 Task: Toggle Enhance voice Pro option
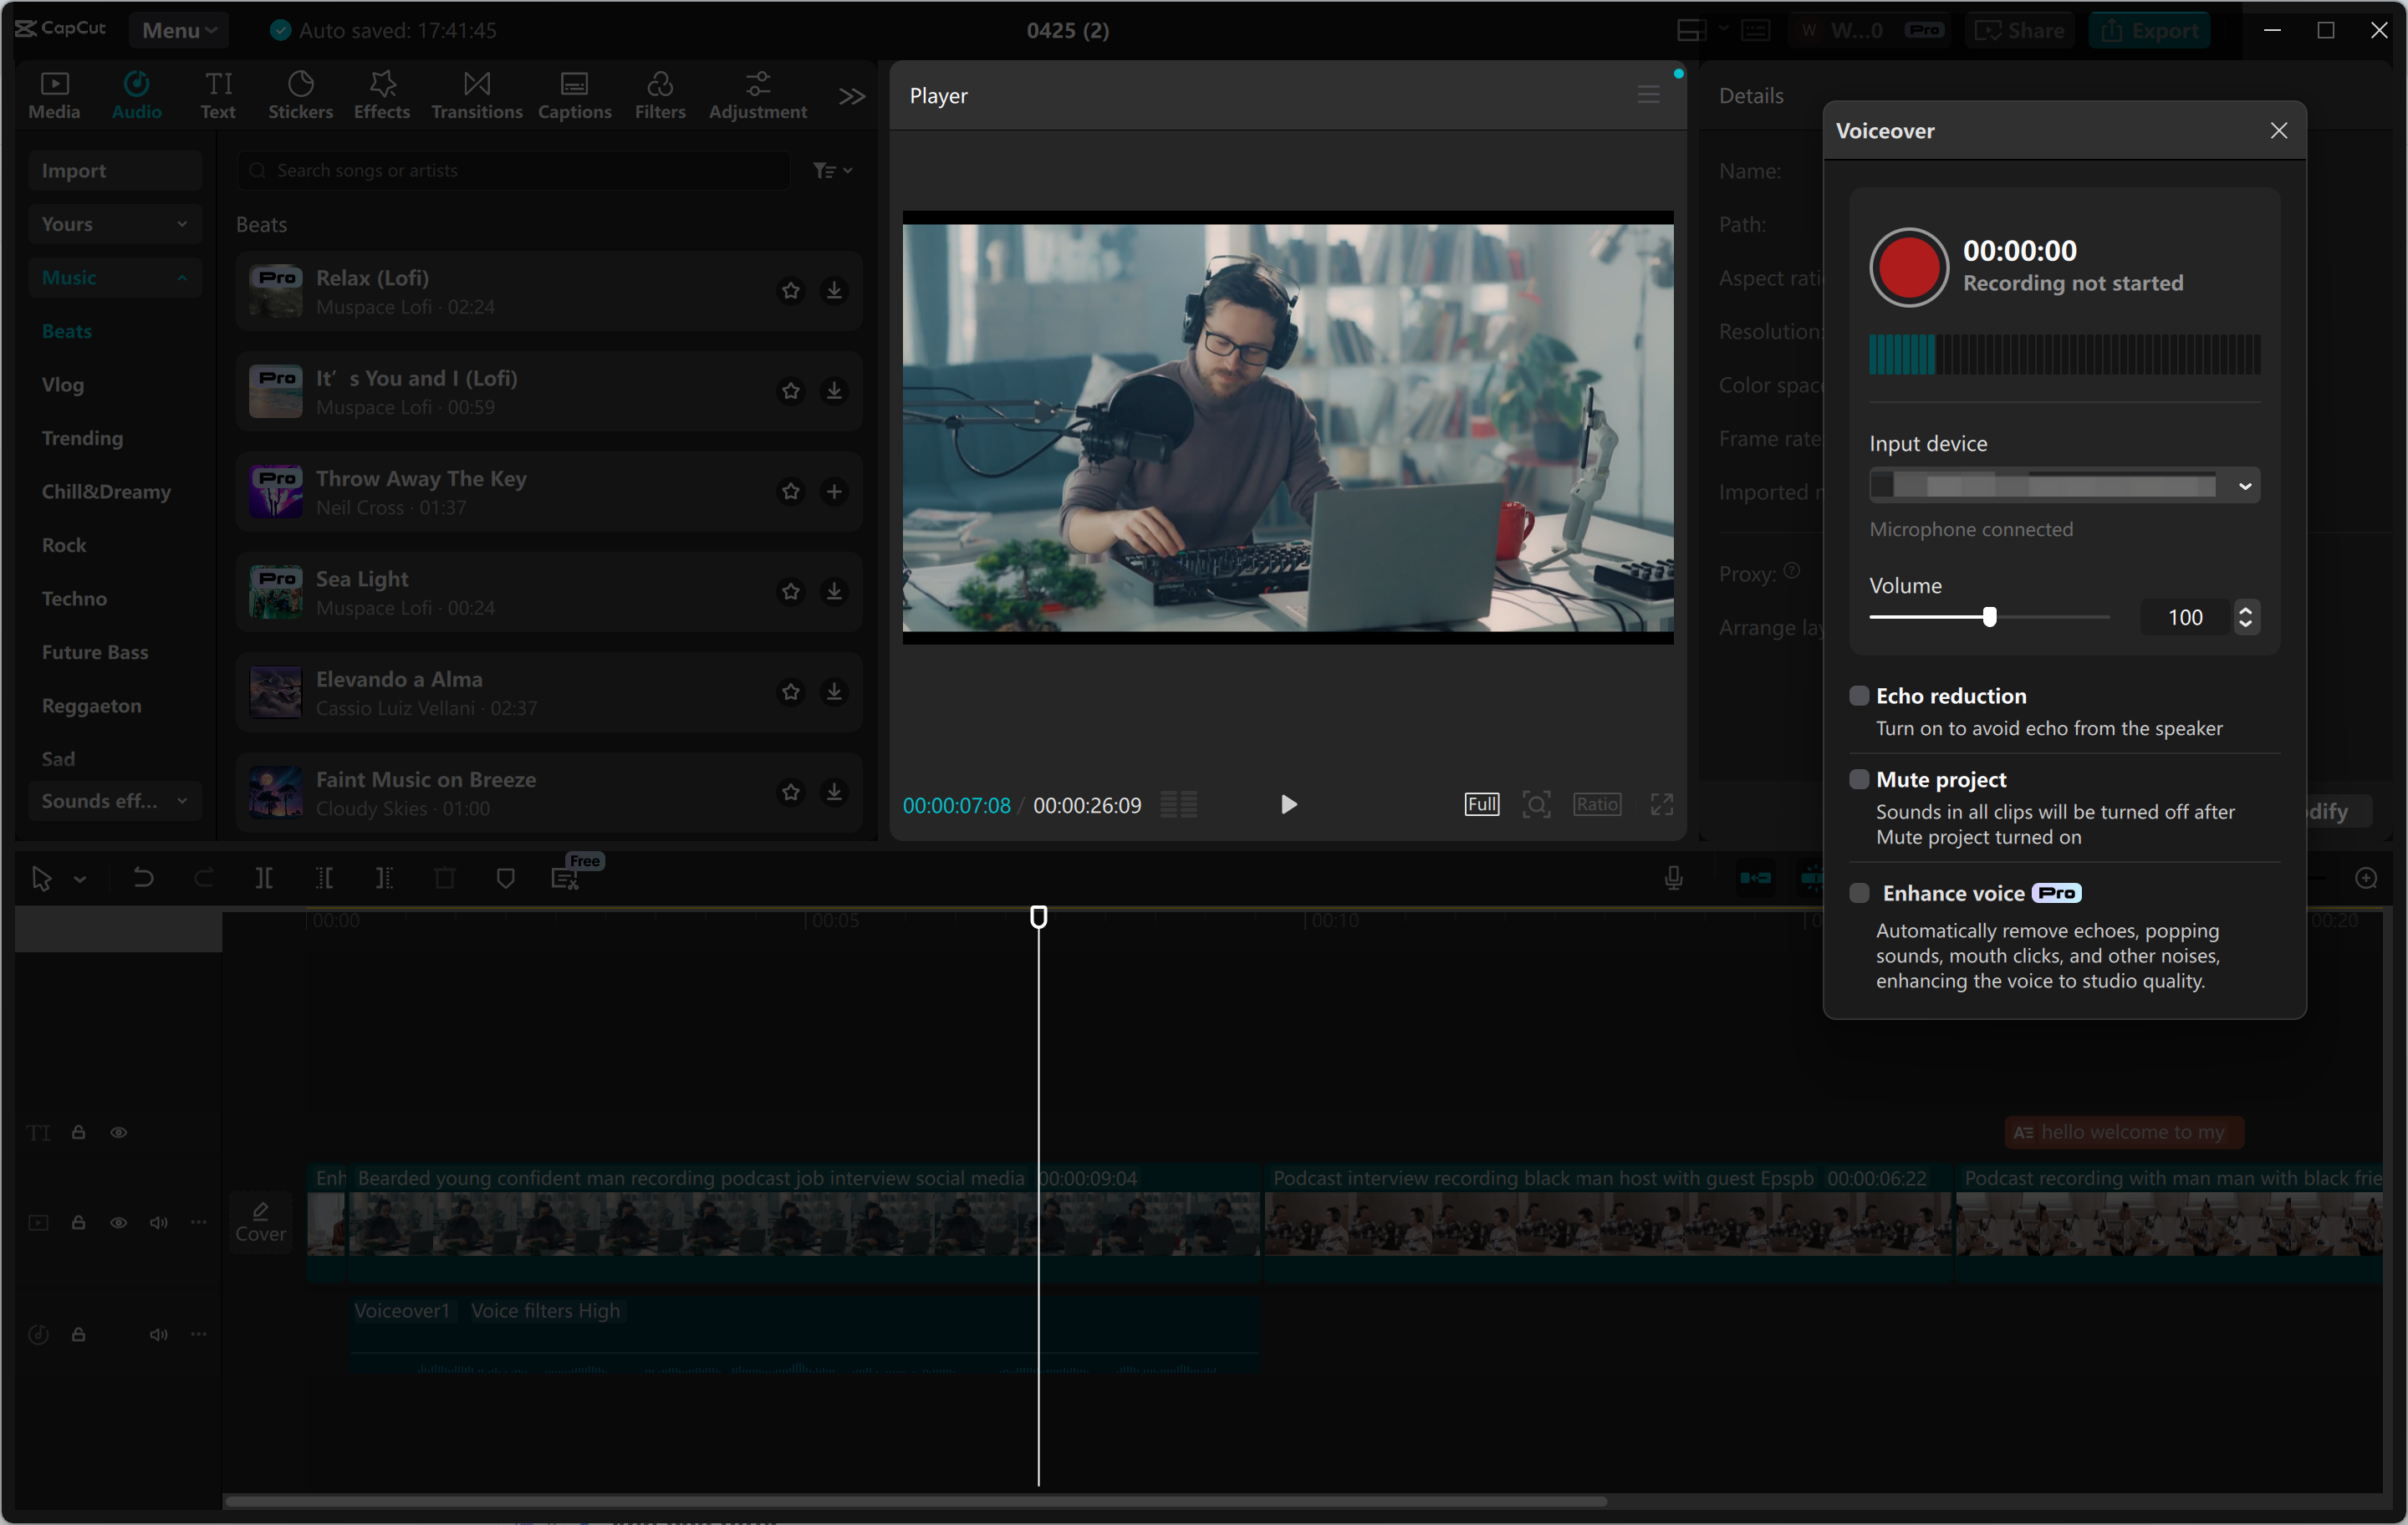point(1860,893)
